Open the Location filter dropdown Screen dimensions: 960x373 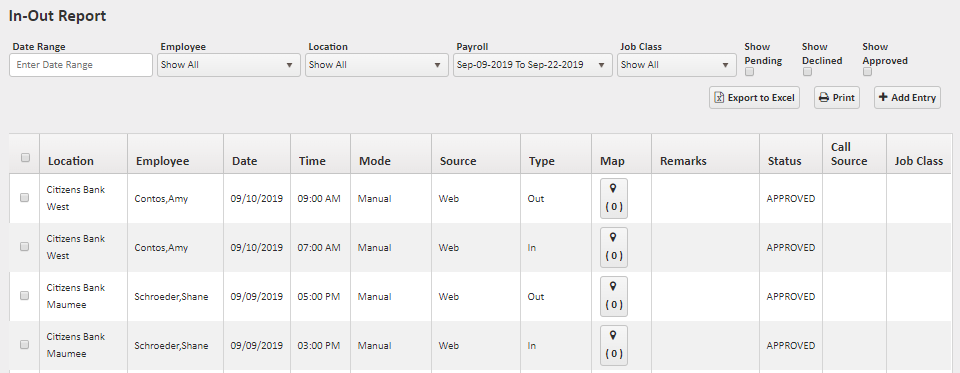377,65
